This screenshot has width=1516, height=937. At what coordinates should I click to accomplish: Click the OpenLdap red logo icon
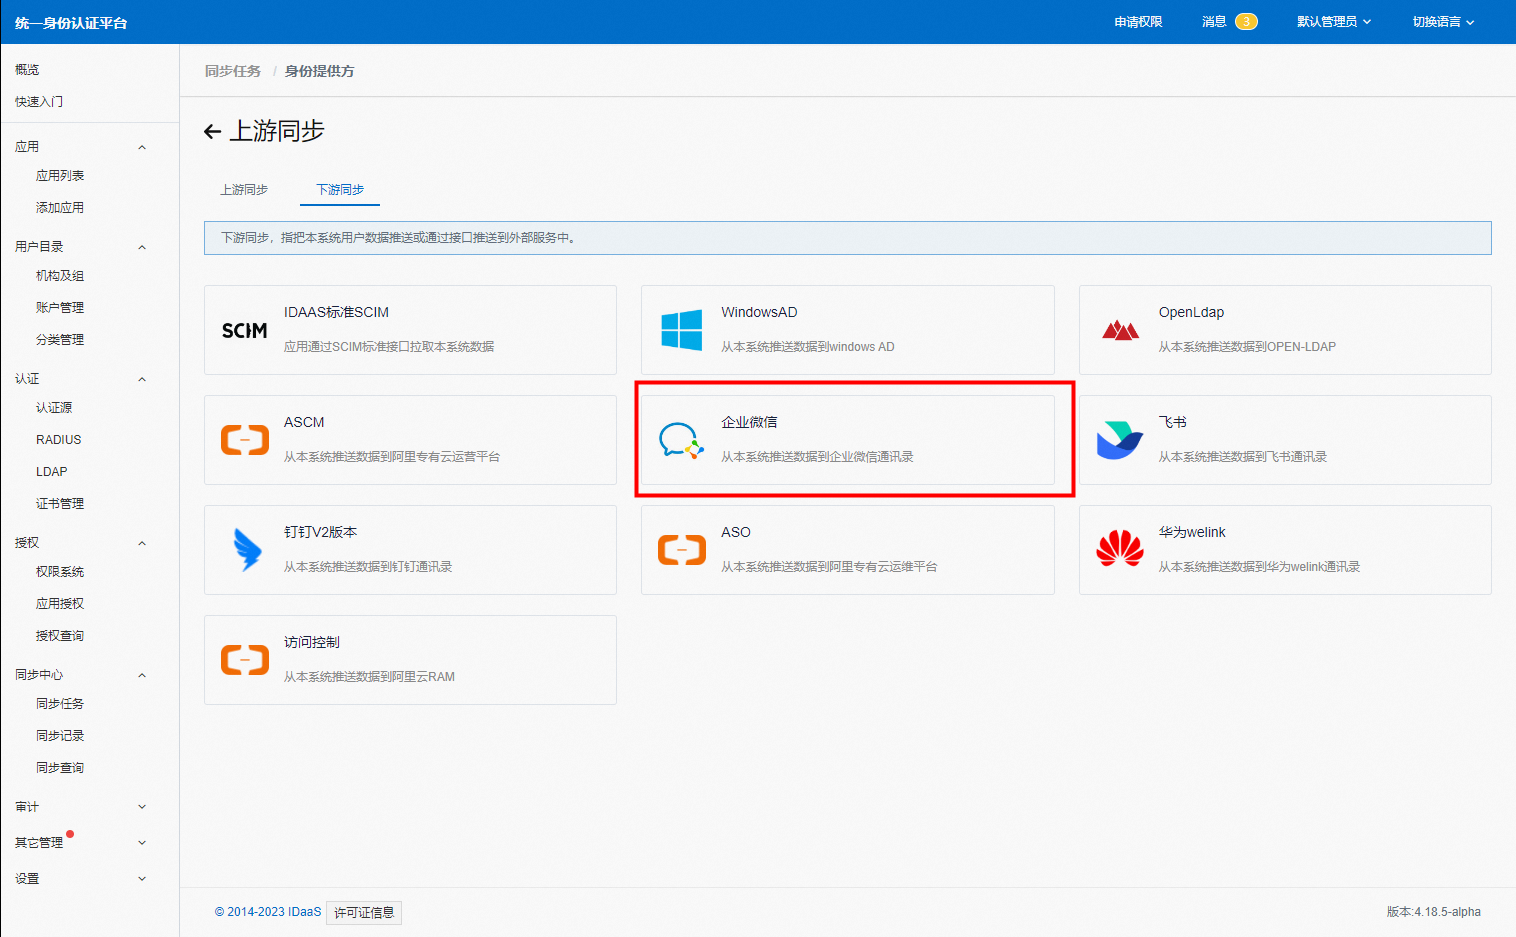(1120, 330)
